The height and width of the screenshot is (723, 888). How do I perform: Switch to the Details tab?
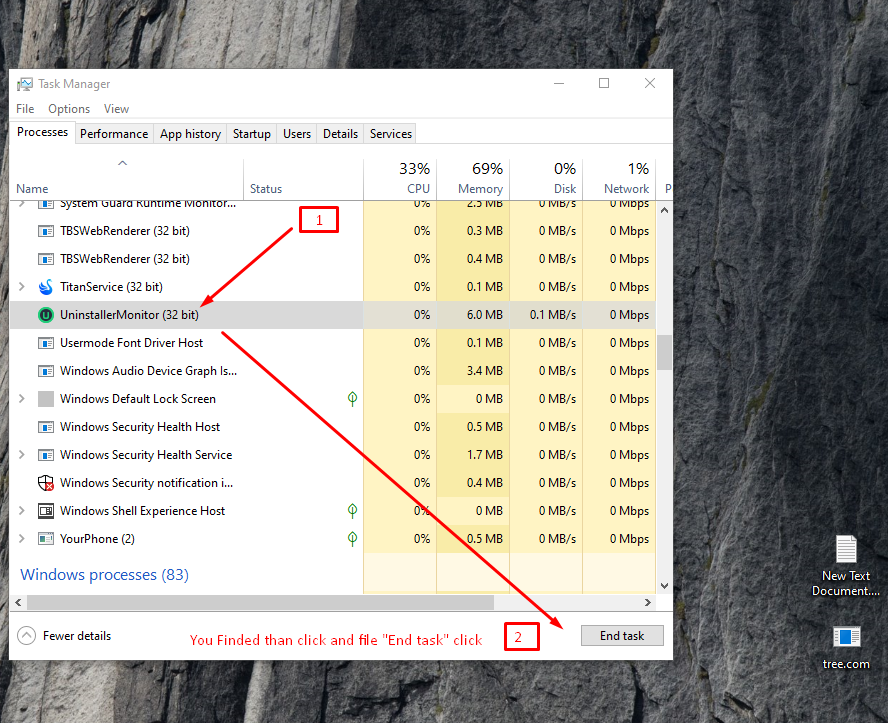point(340,134)
